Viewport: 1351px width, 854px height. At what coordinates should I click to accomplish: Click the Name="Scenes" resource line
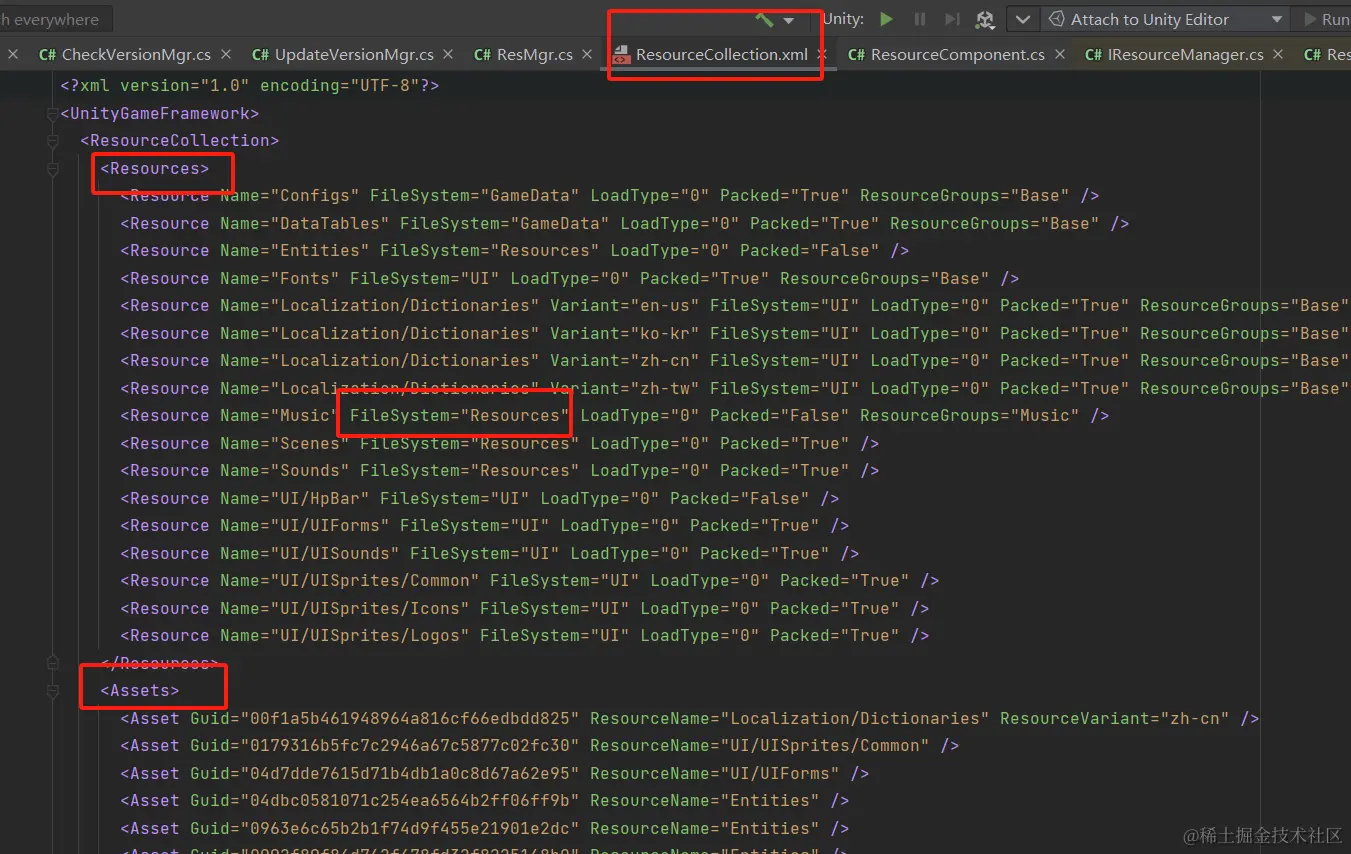(x=500, y=444)
